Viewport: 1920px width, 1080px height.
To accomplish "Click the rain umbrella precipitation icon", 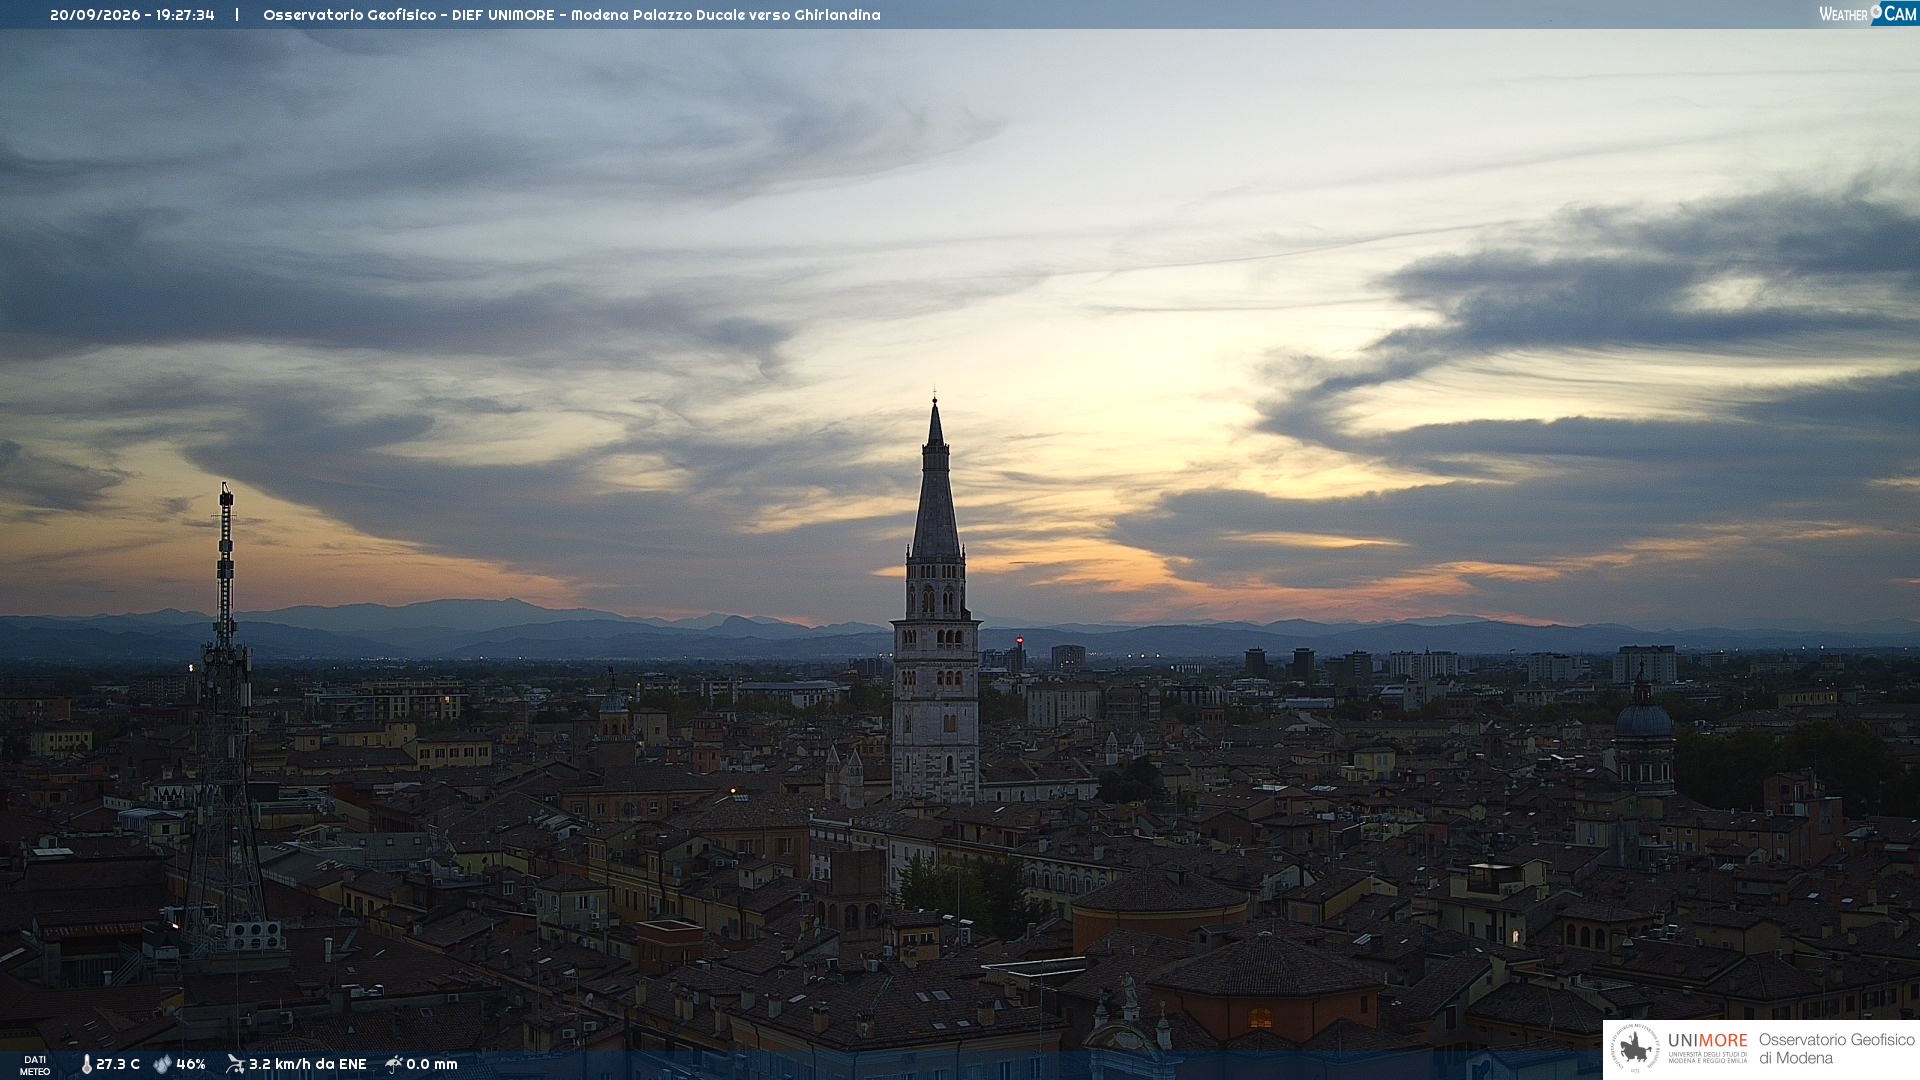I will click(394, 1064).
